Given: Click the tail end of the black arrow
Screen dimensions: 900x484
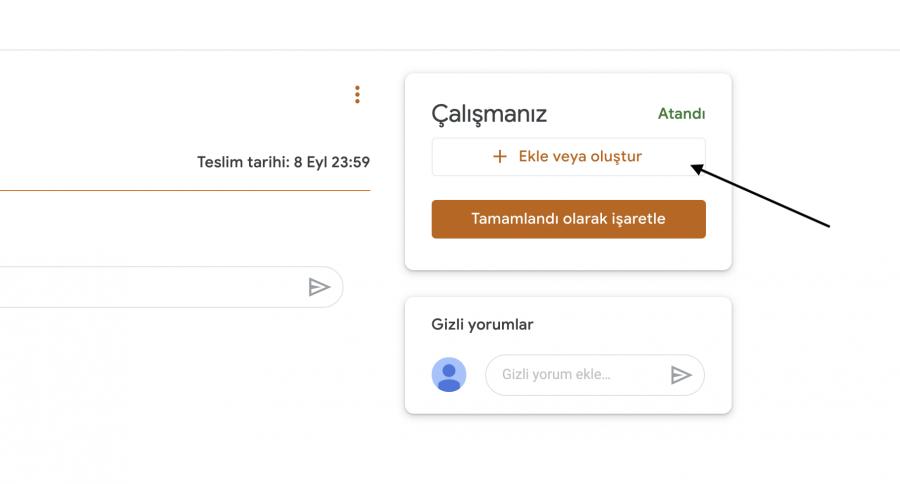Looking at the screenshot, I should (x=827, y=225).
